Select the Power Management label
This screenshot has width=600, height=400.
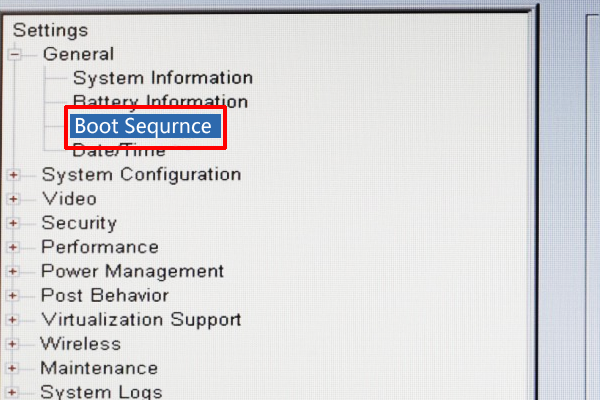pyautogui.click(x=132, y=271)
